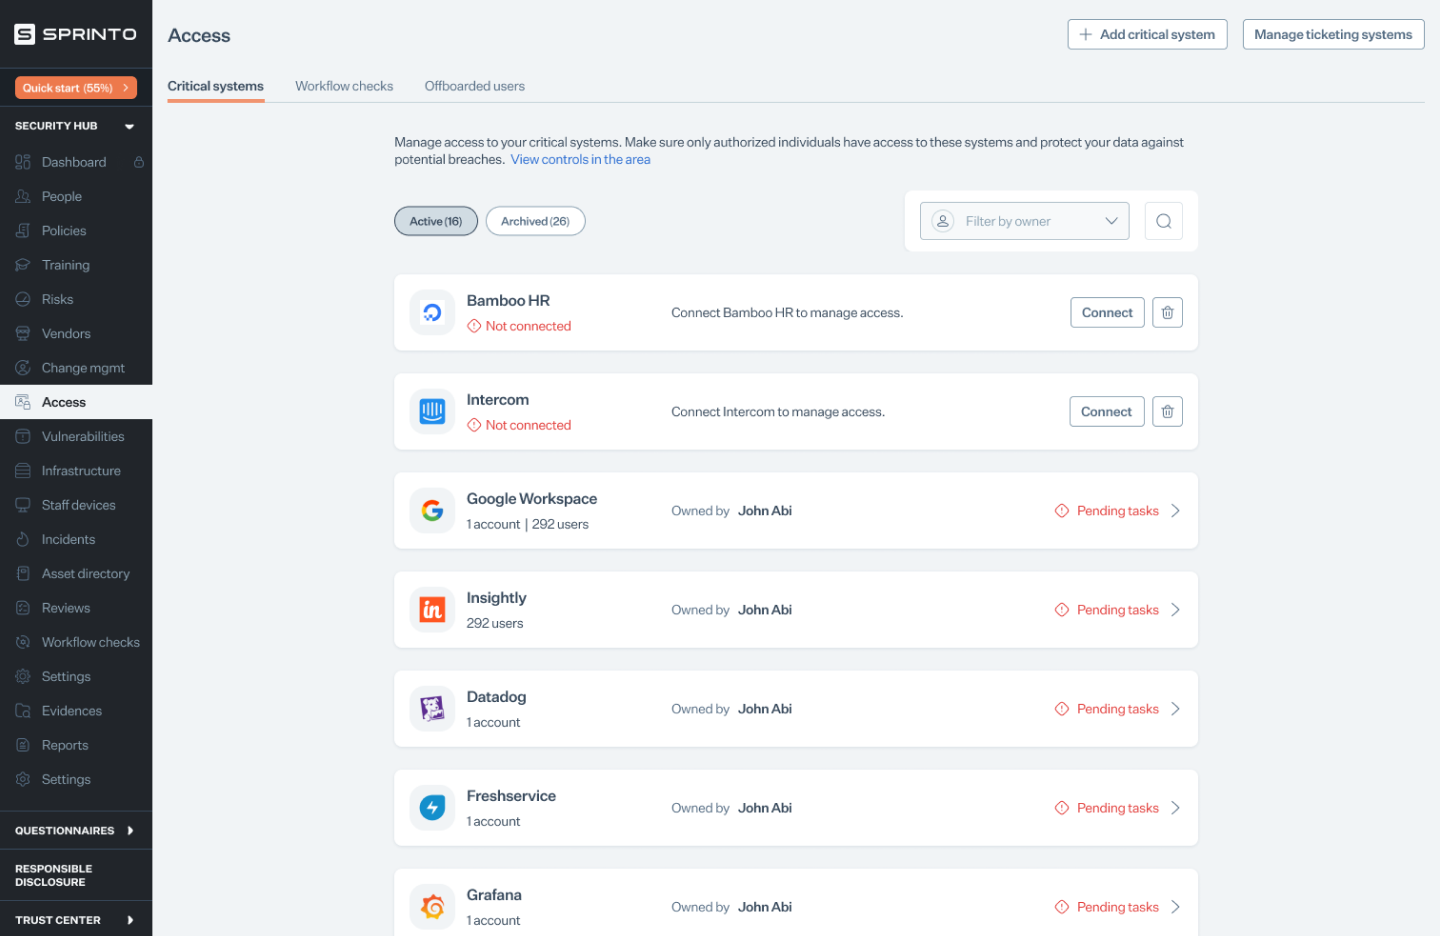Expand Freshservice row chevron
The height and width of the screenshot is (936, 1440).
(x=1175, y=808)
